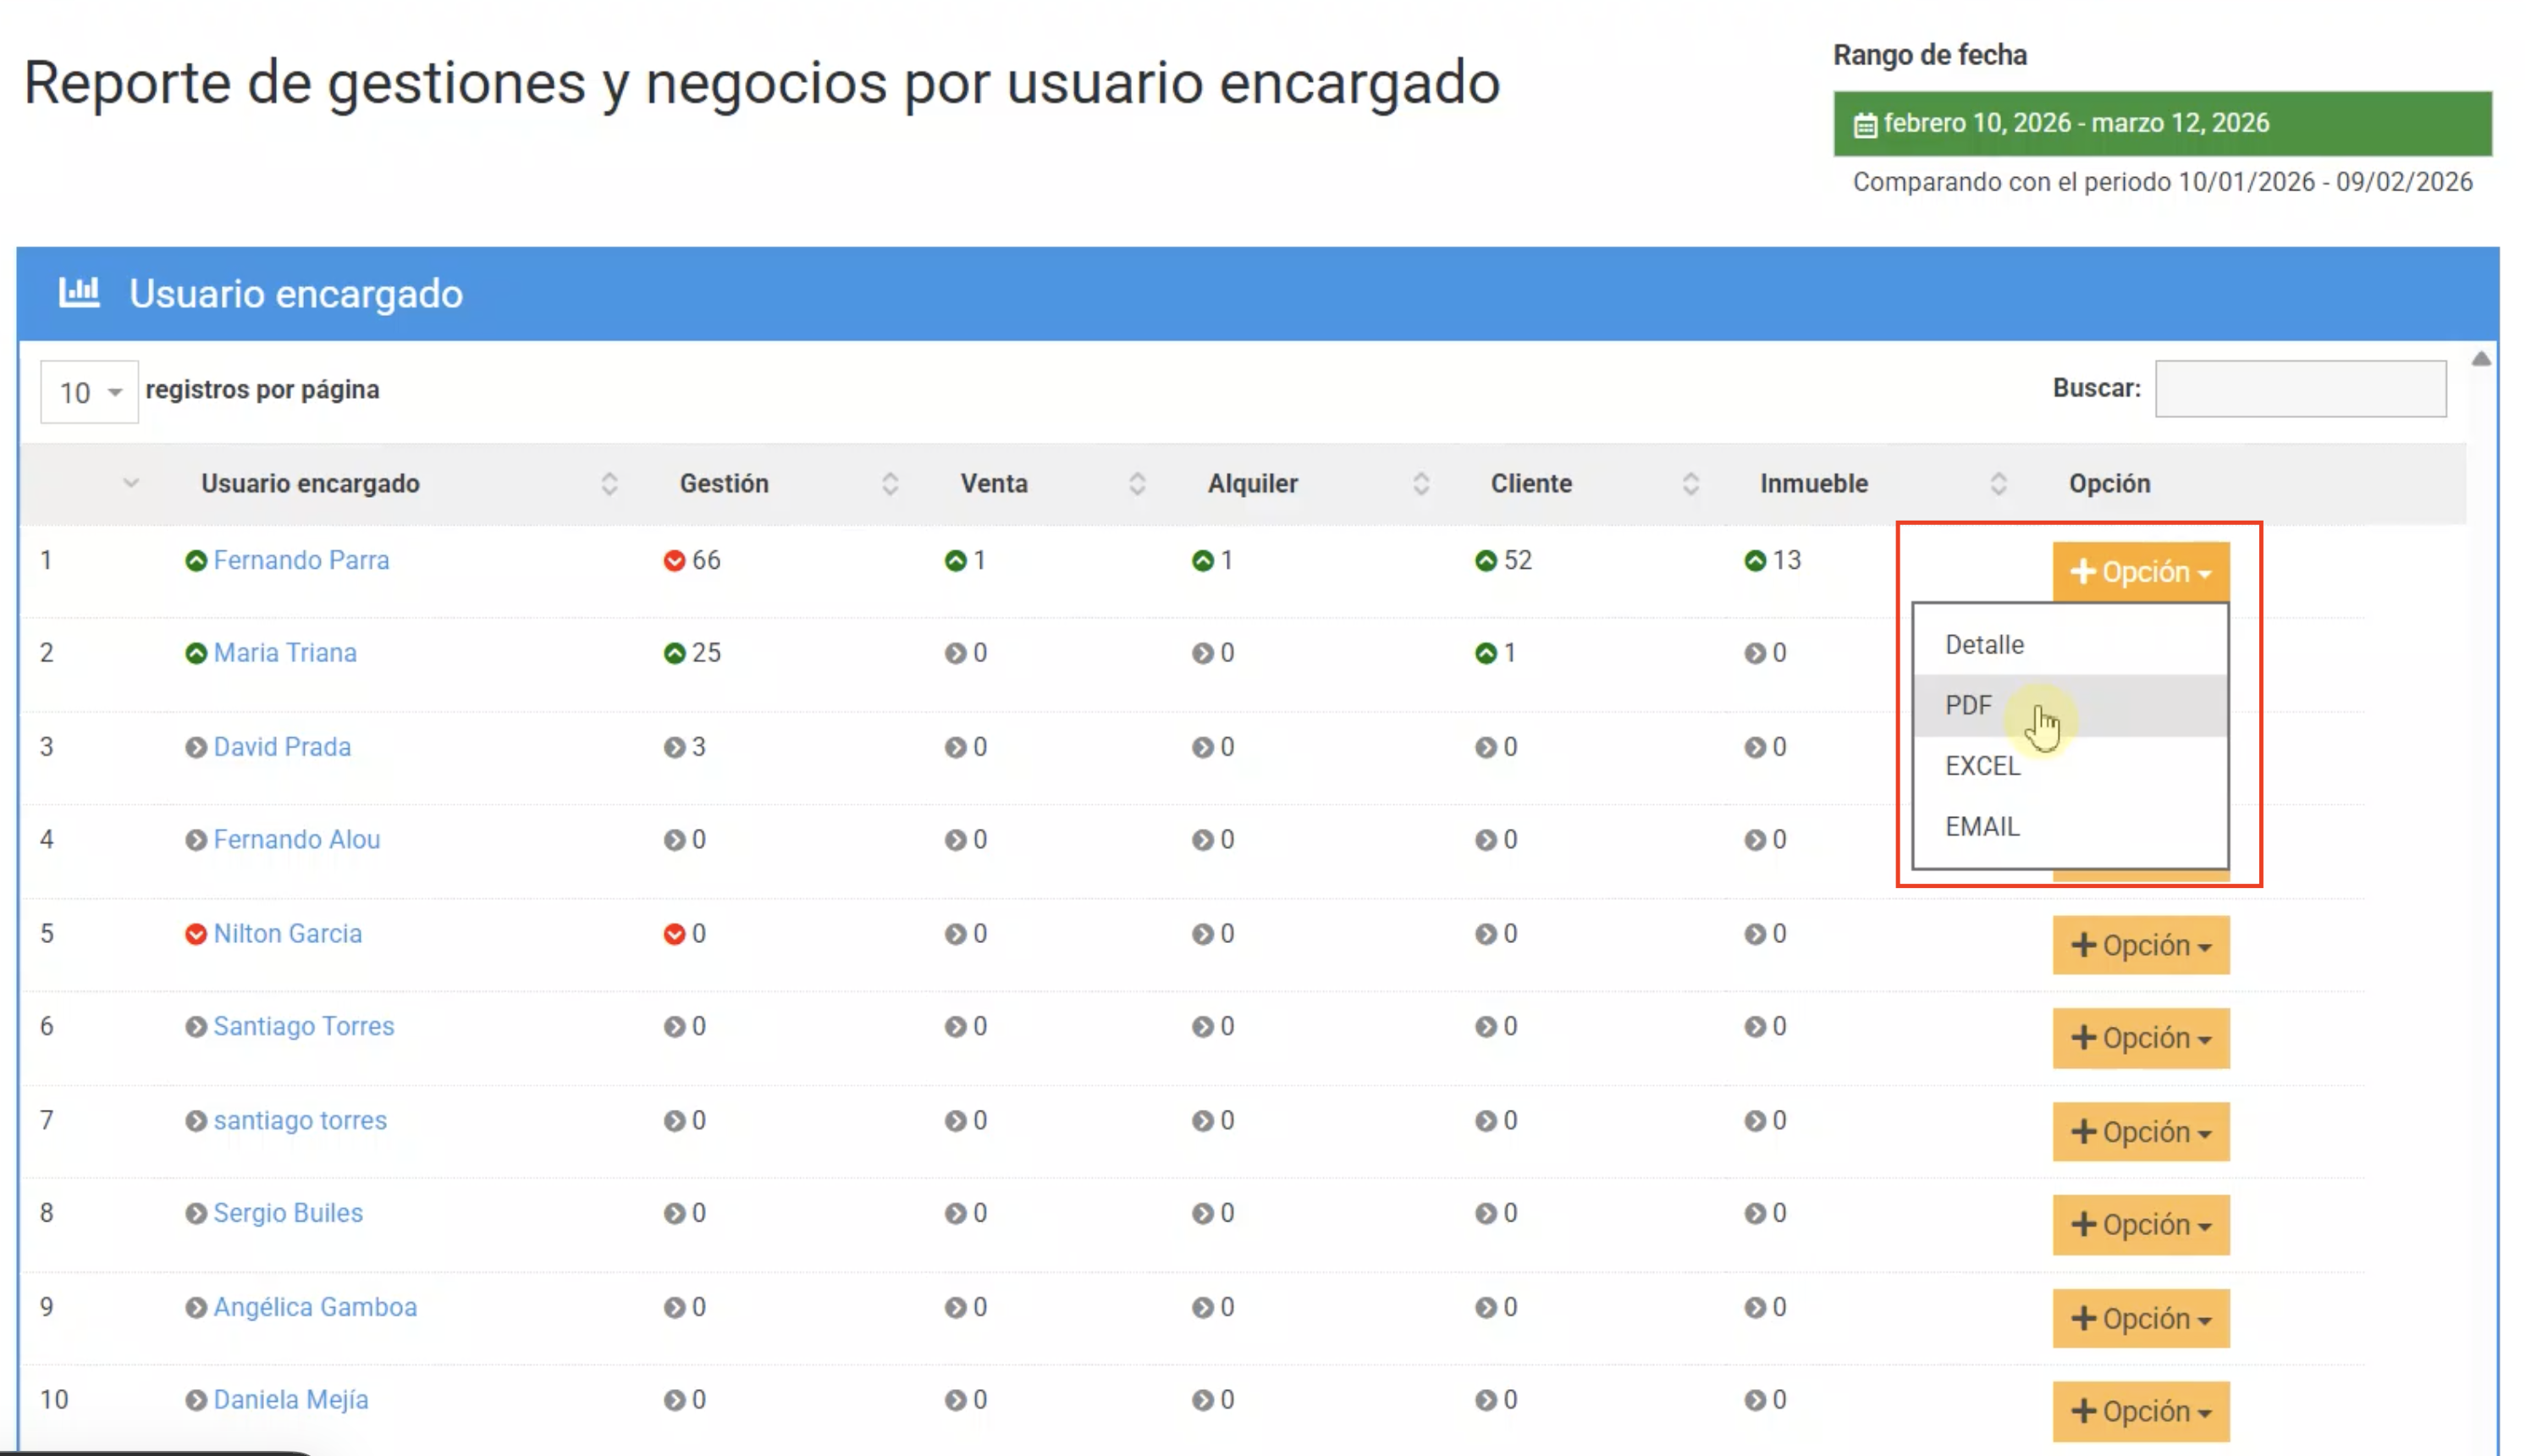2531x1456 pixels.
Task: Open Maria Triana user link
Action: tap(285, 653)
